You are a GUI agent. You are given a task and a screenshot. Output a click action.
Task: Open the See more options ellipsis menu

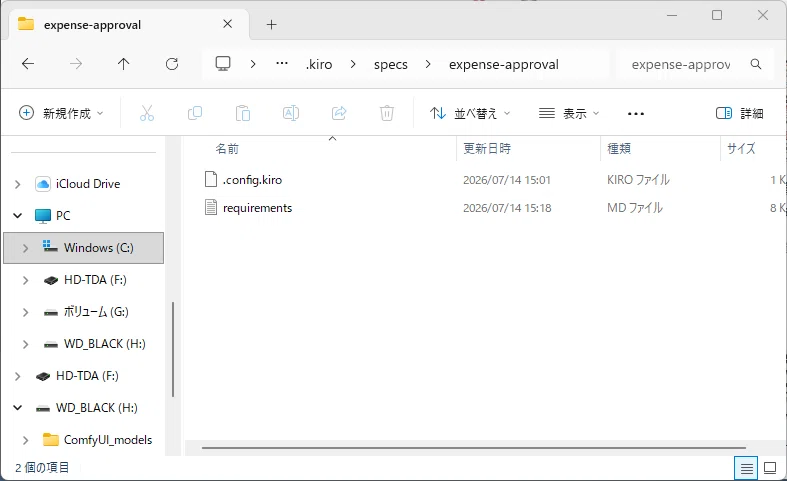click(636, 114)
